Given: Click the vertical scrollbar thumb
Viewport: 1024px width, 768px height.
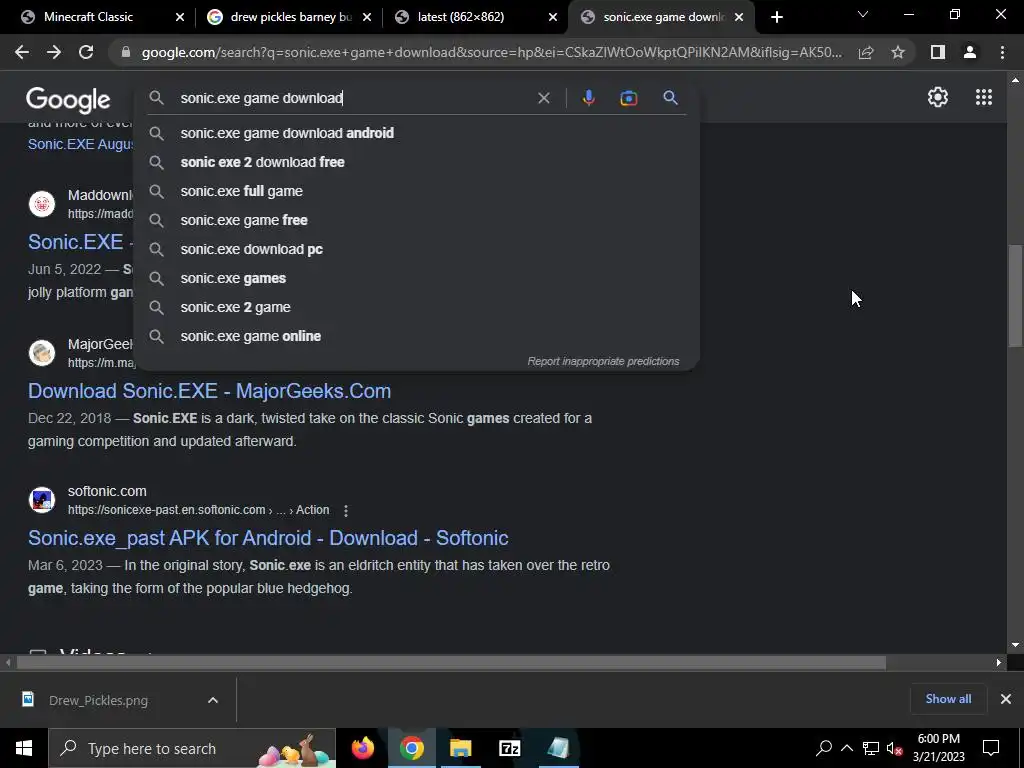Looking at the screenshot, I should pyautogui.click(x=1015, y=297).
